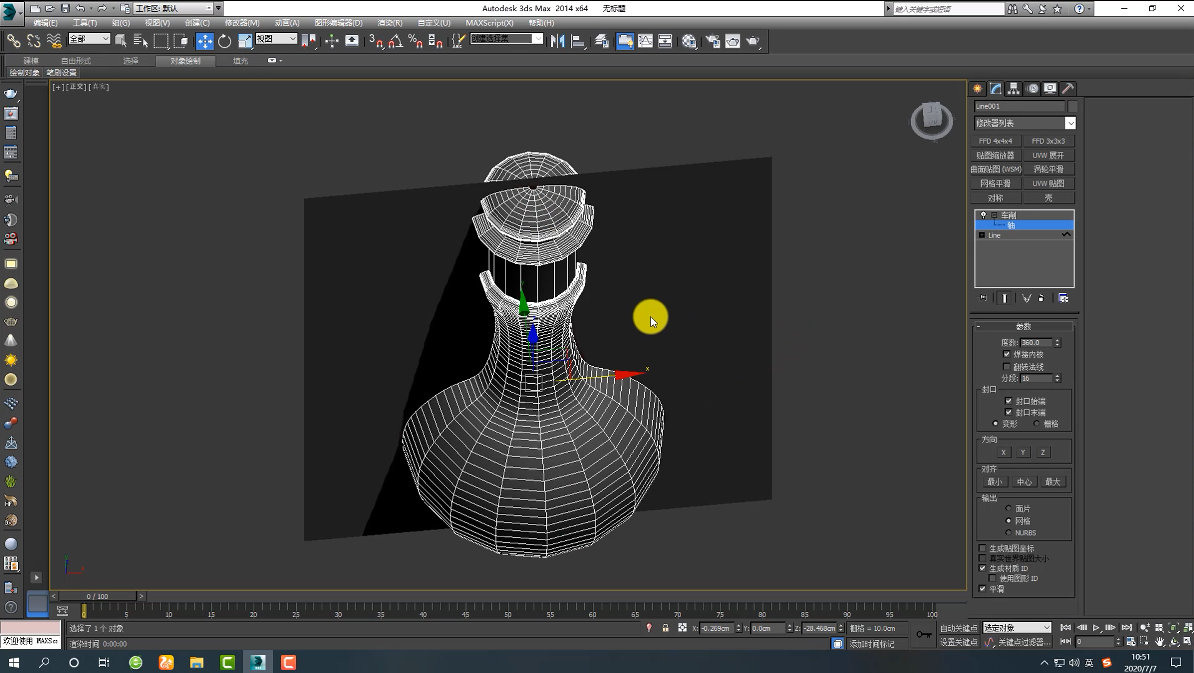The image size is (1194, 673).
Task: Collapse the 车削 (Lathe) modifier tree node
Action: (994, 215)
